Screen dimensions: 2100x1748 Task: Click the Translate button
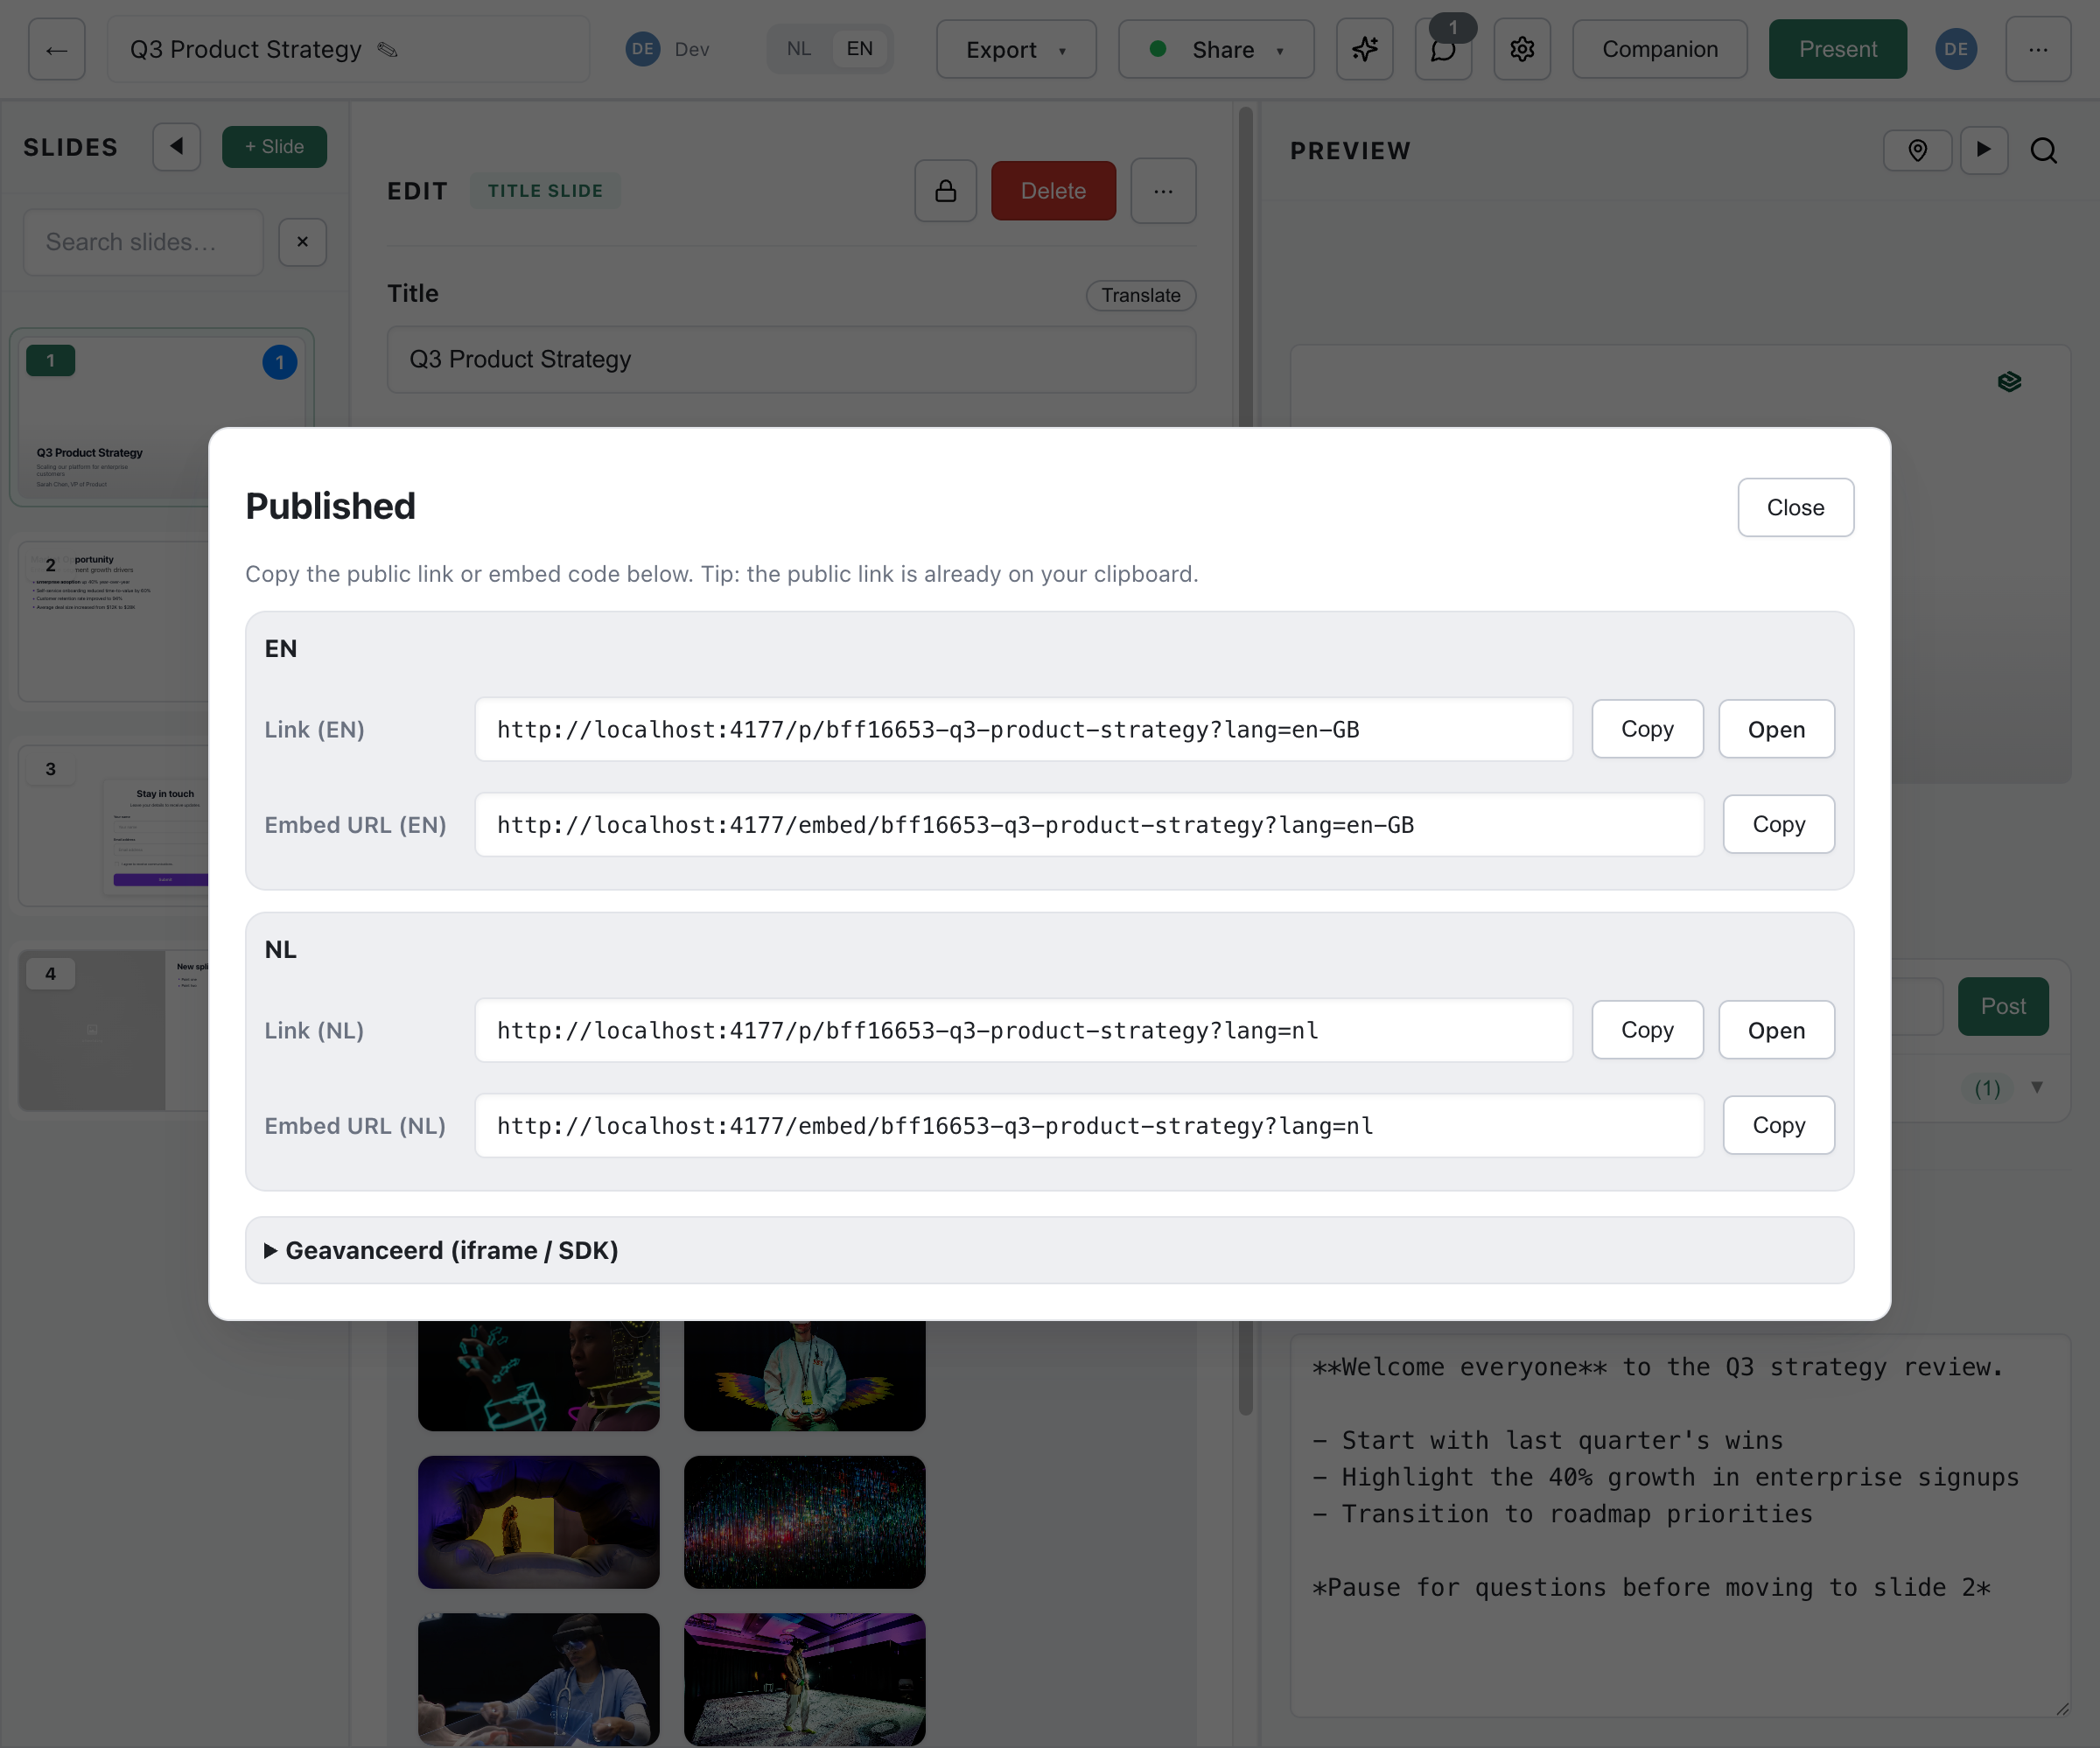(1140, 295)
